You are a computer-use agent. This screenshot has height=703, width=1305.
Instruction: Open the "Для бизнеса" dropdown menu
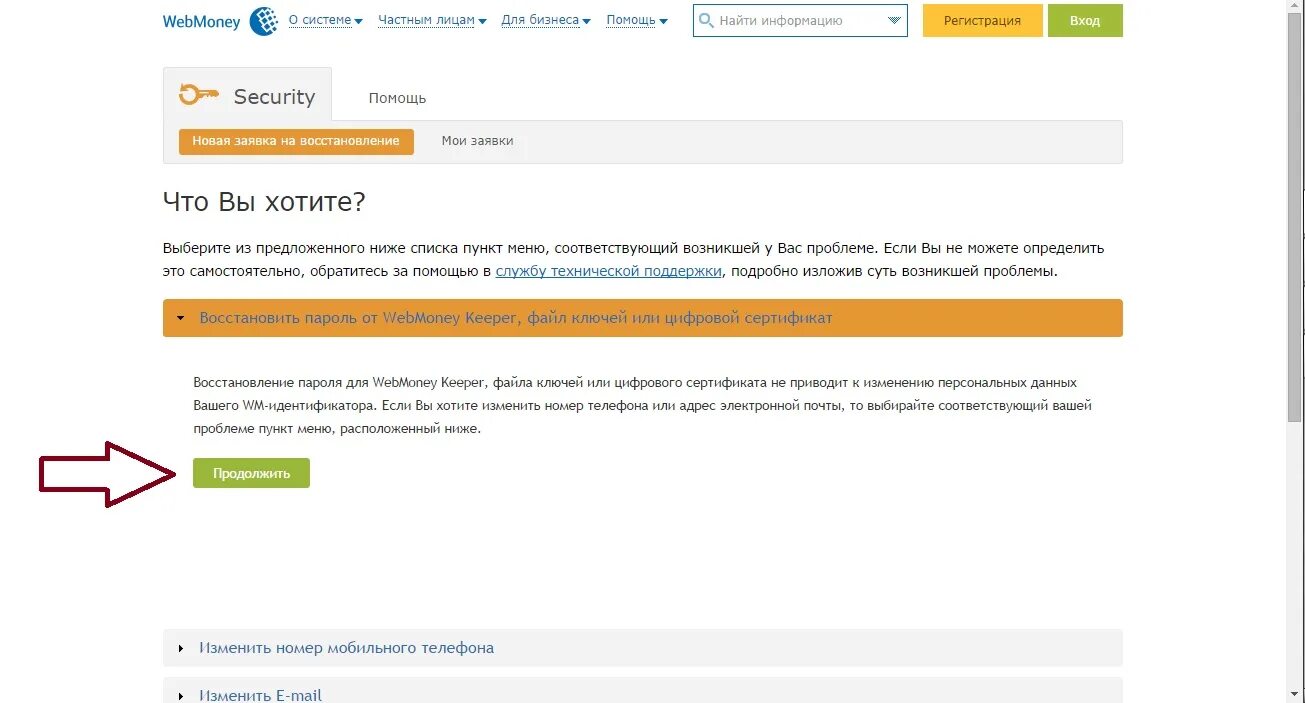546,20
